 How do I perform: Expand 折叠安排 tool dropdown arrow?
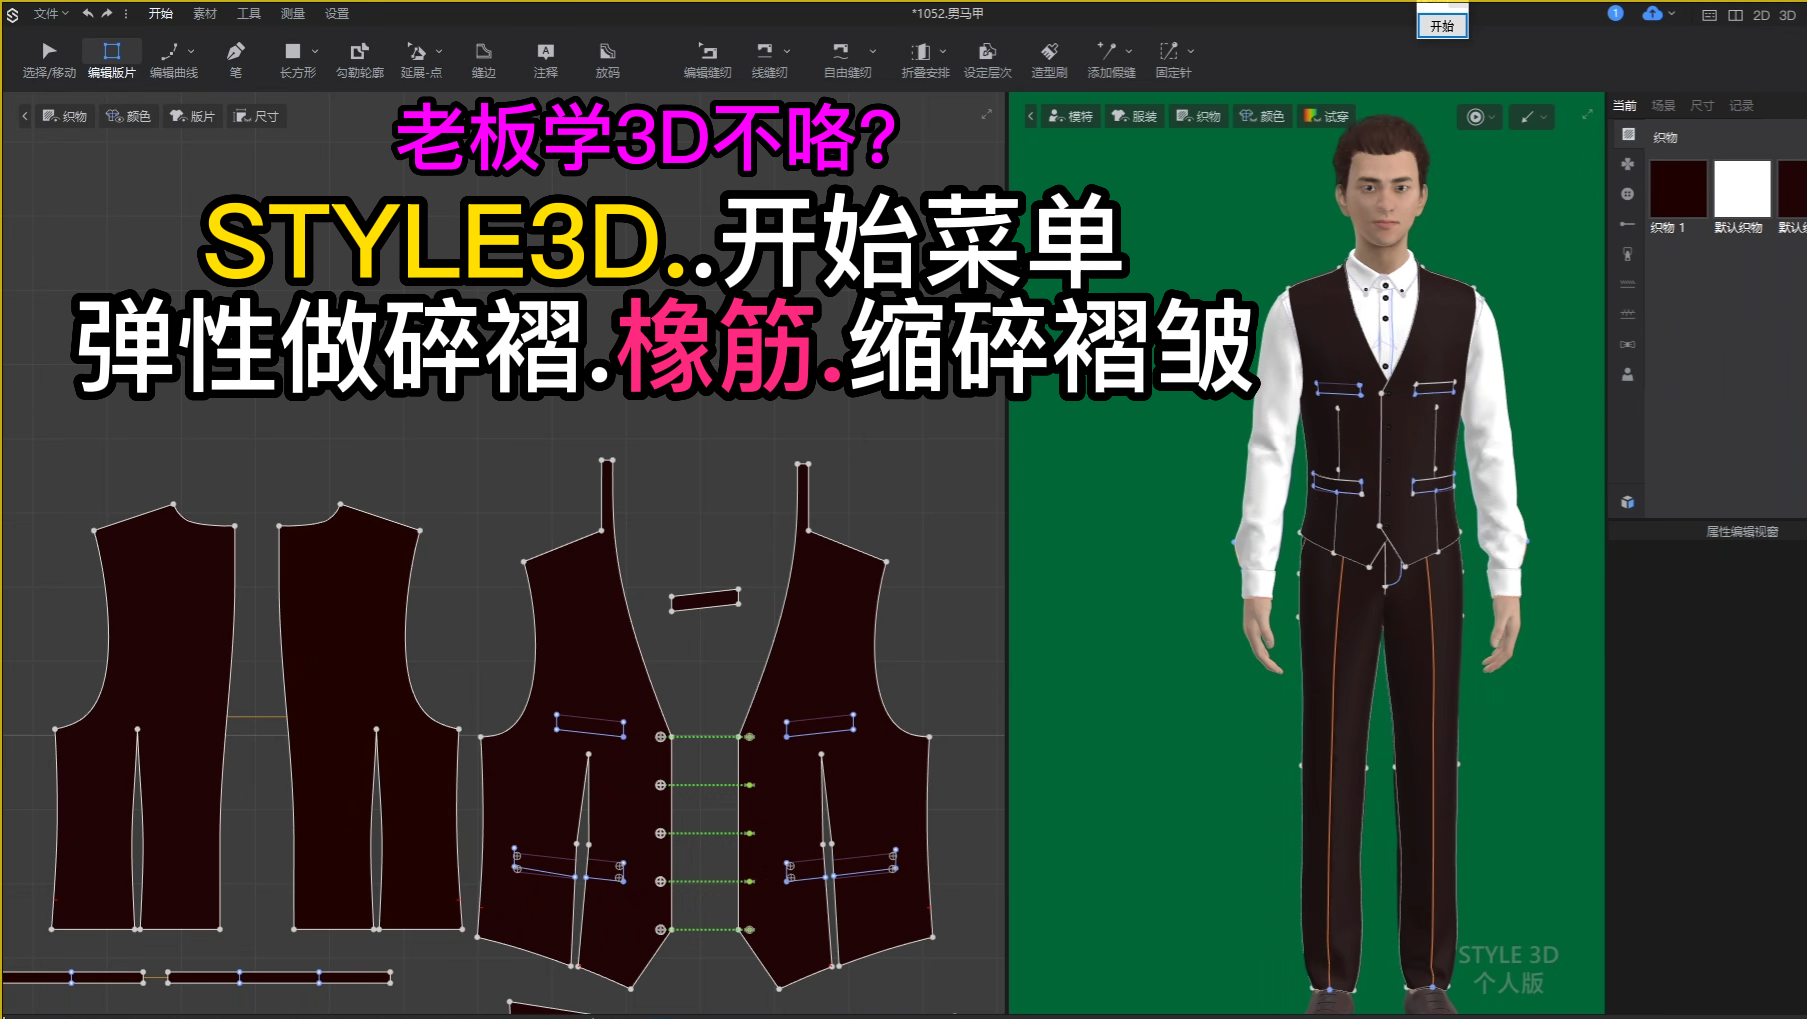coord(943,51)
